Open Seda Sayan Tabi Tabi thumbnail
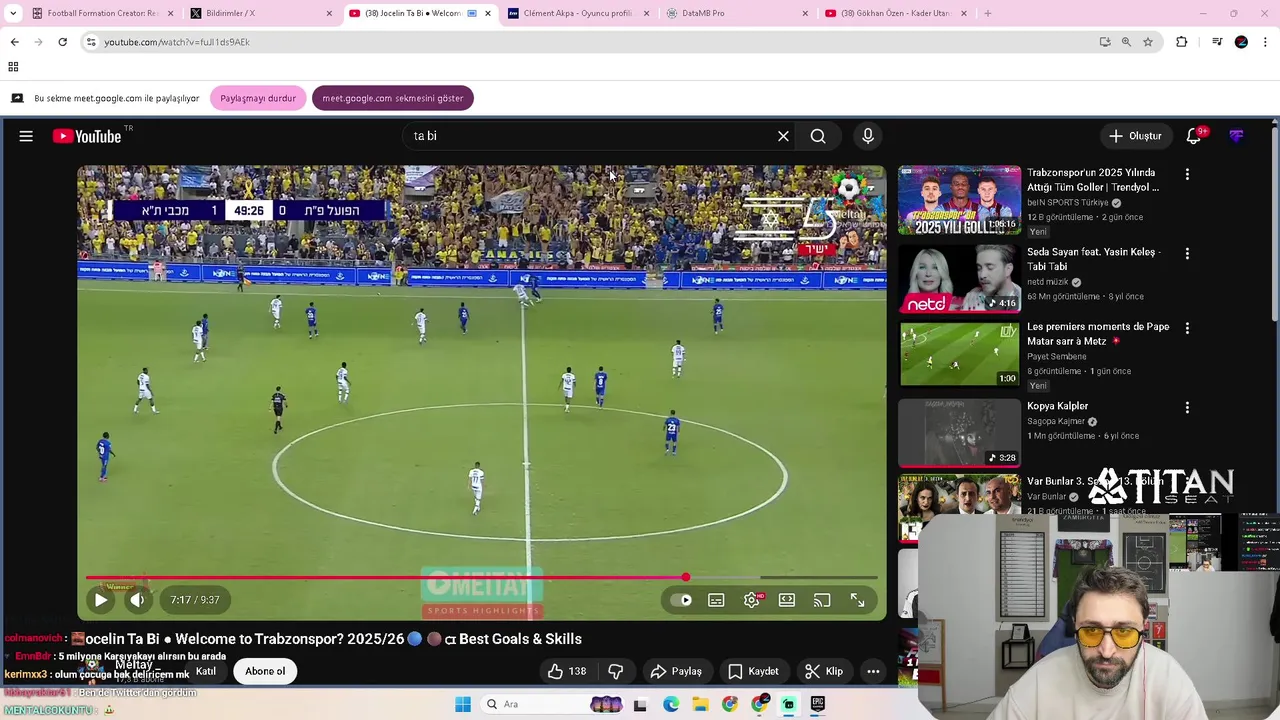 (x=959, y=279)
